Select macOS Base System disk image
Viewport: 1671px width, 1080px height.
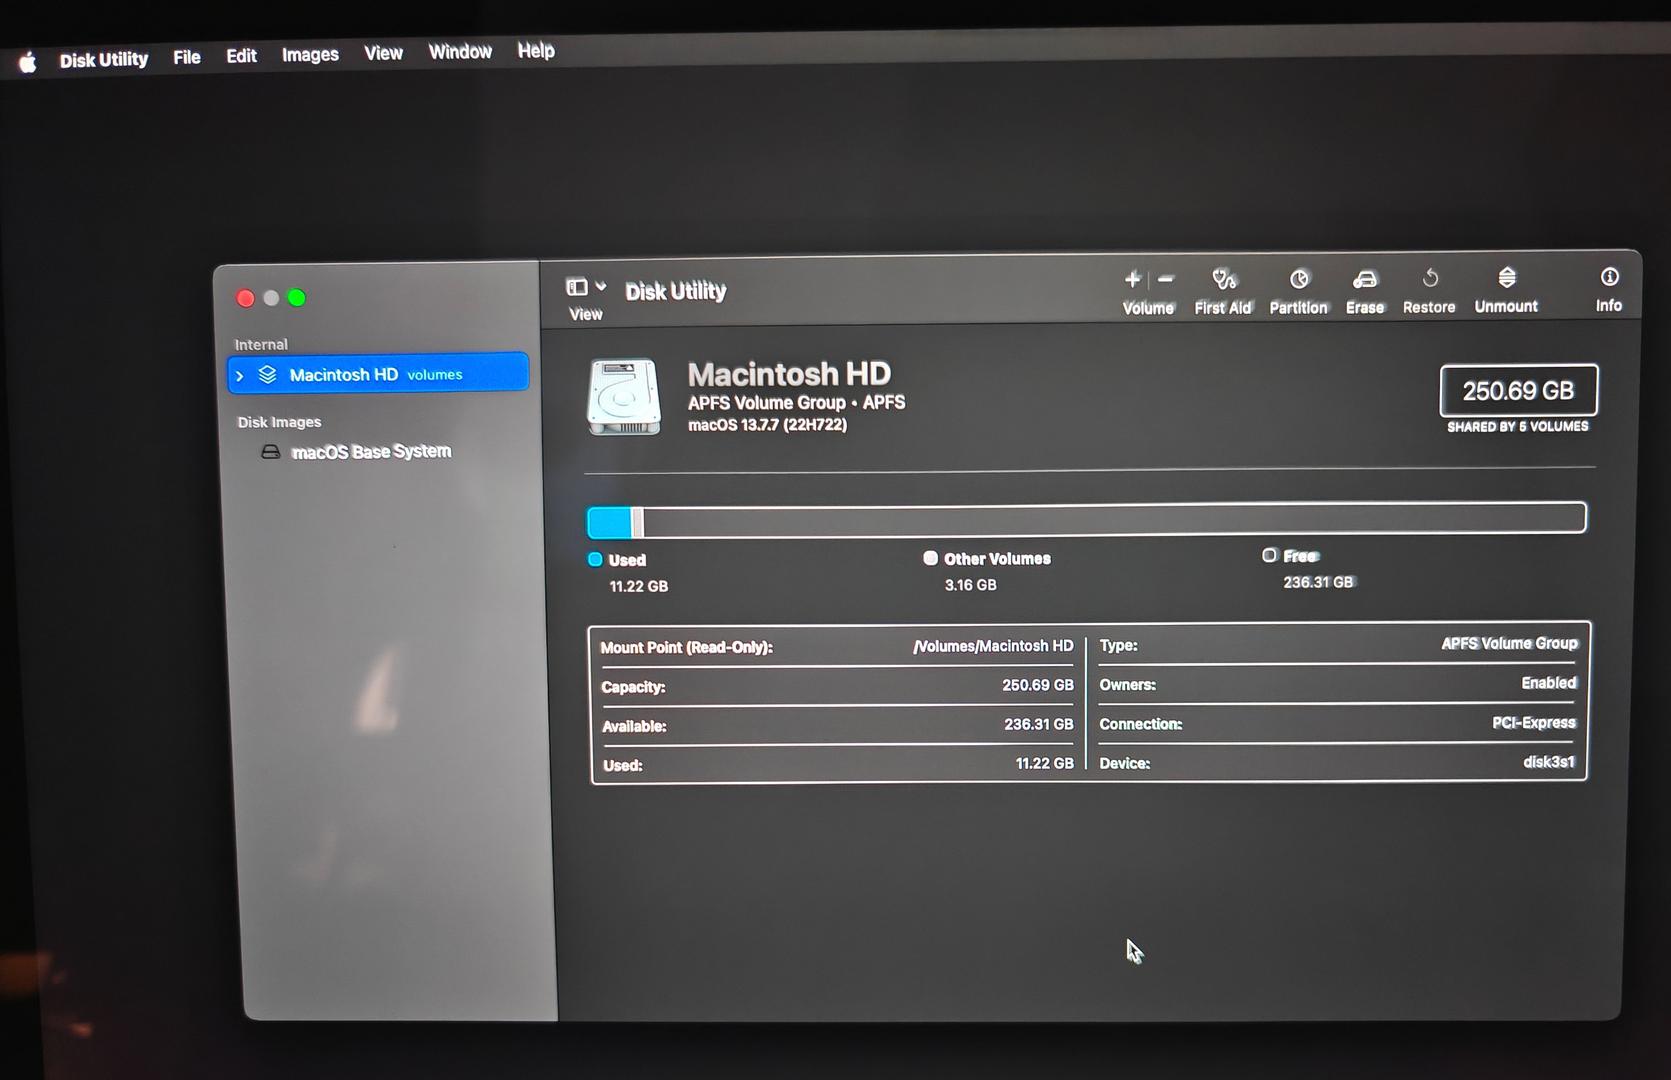click(371, 451)
